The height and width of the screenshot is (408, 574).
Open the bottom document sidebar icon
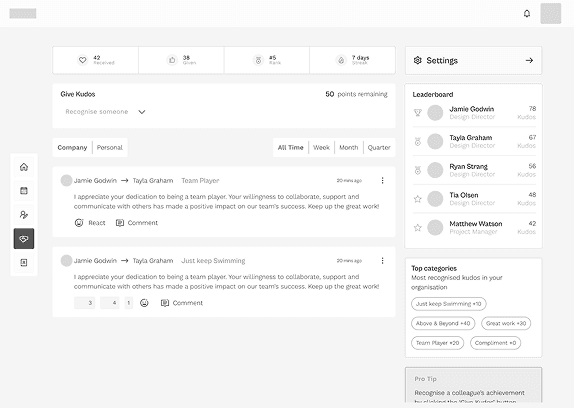click(x=24, y=262)
